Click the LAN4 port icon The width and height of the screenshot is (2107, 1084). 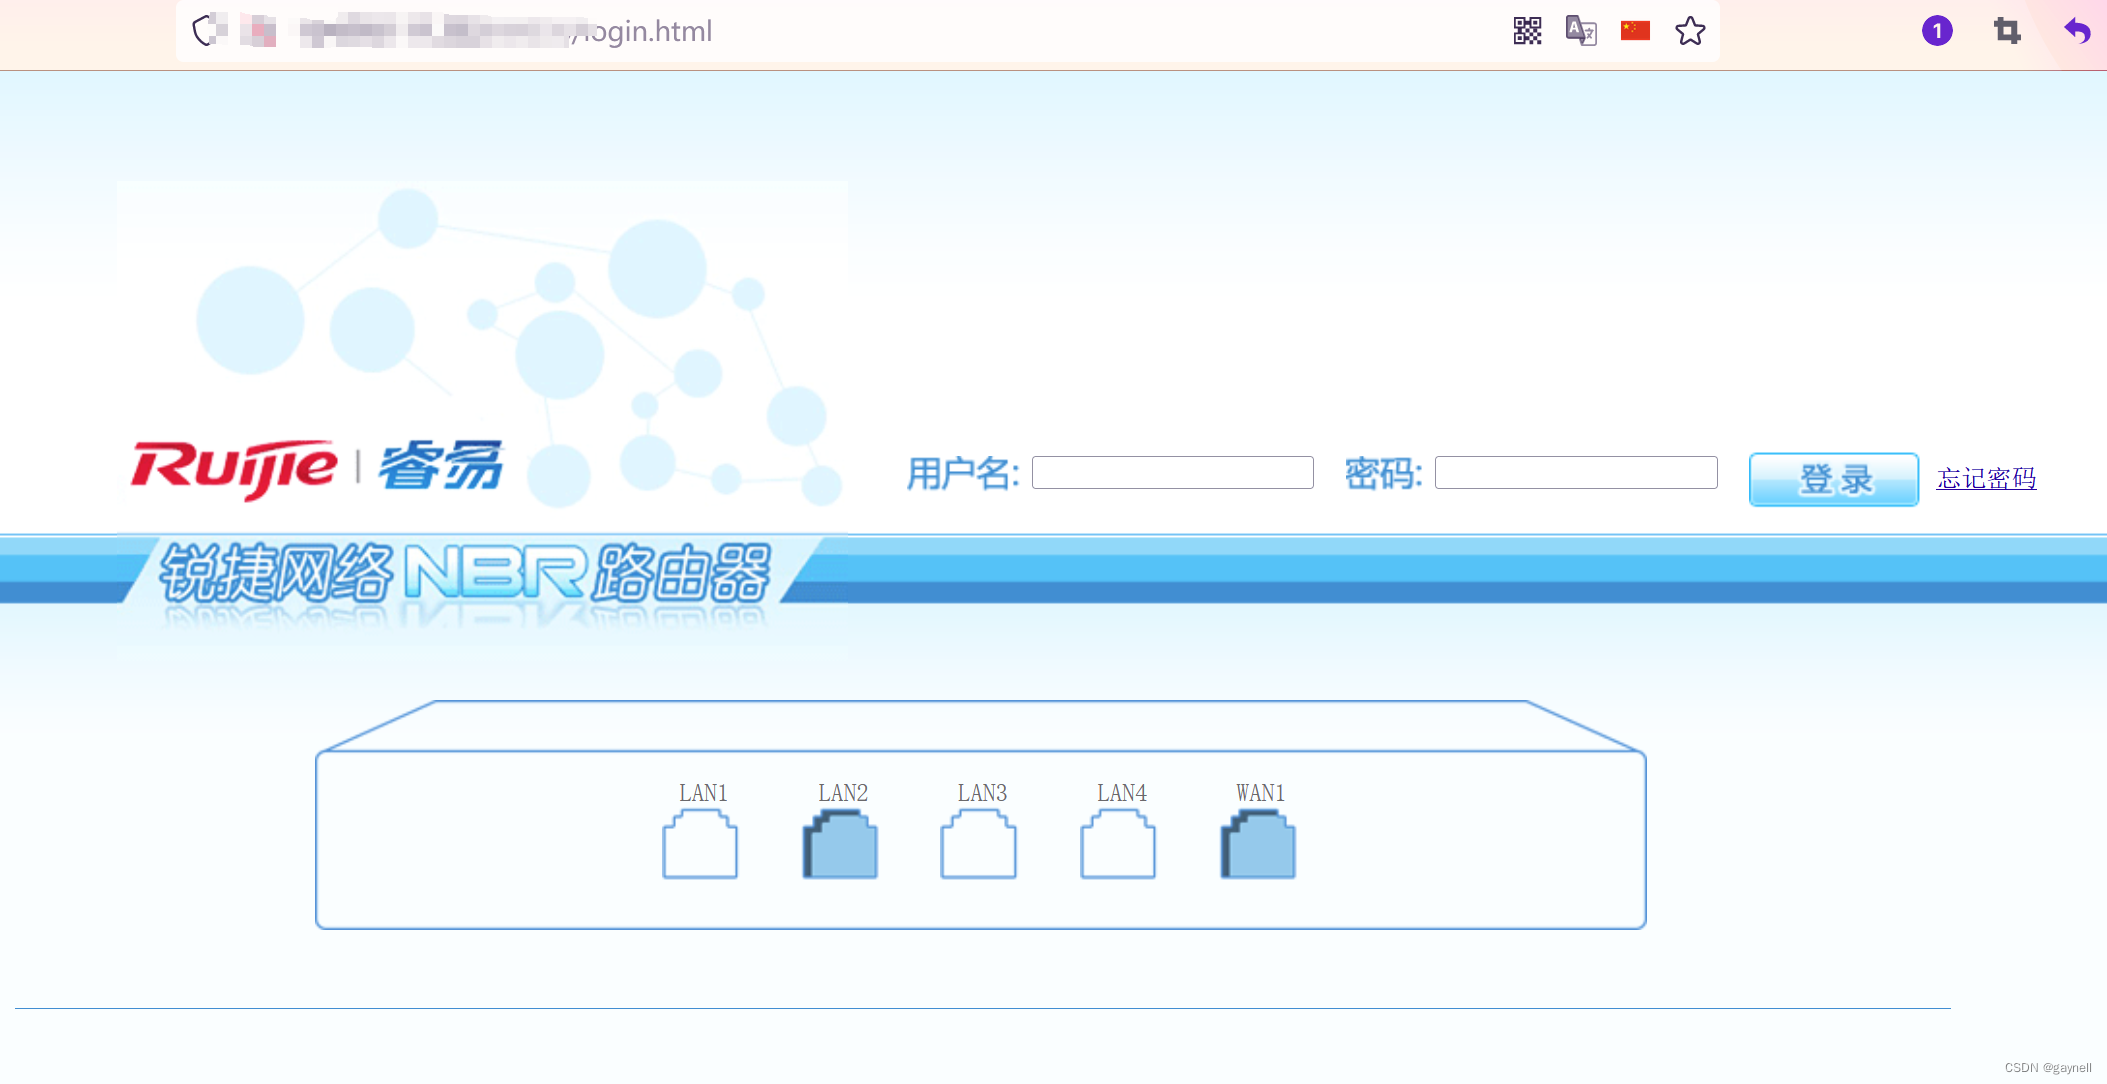[1118, 845]
